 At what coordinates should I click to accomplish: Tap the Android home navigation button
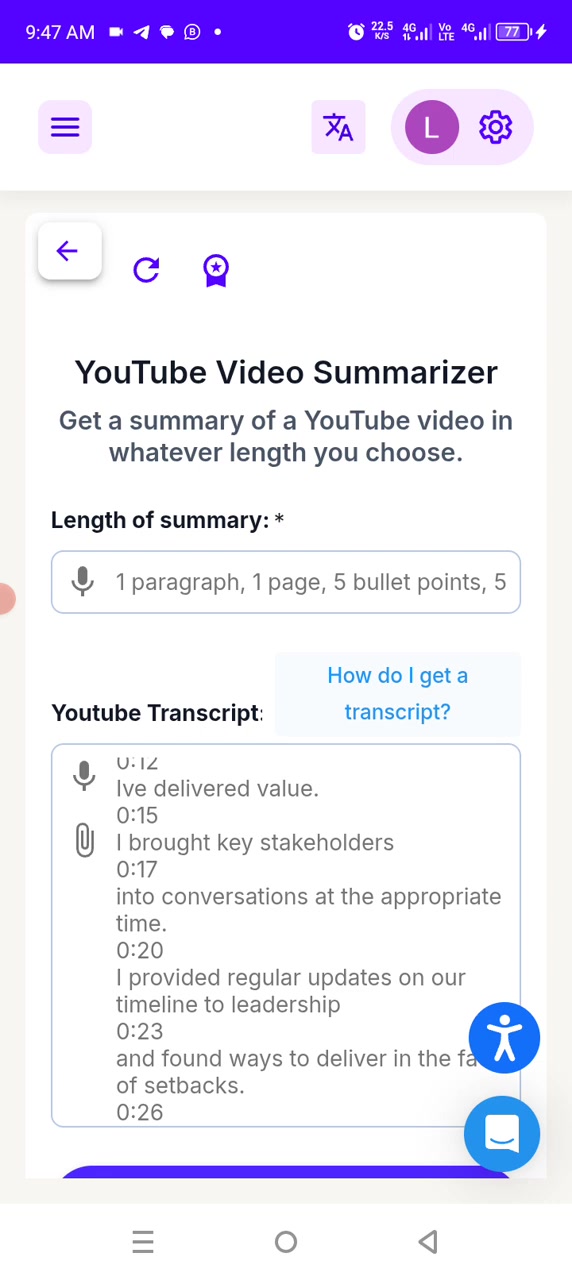pyautogui.click(x=286, y=1242)
